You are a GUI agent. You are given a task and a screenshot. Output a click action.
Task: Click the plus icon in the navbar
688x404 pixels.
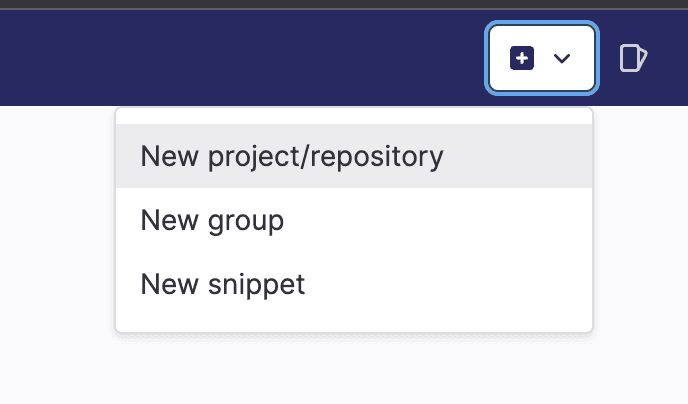(522, 59)
